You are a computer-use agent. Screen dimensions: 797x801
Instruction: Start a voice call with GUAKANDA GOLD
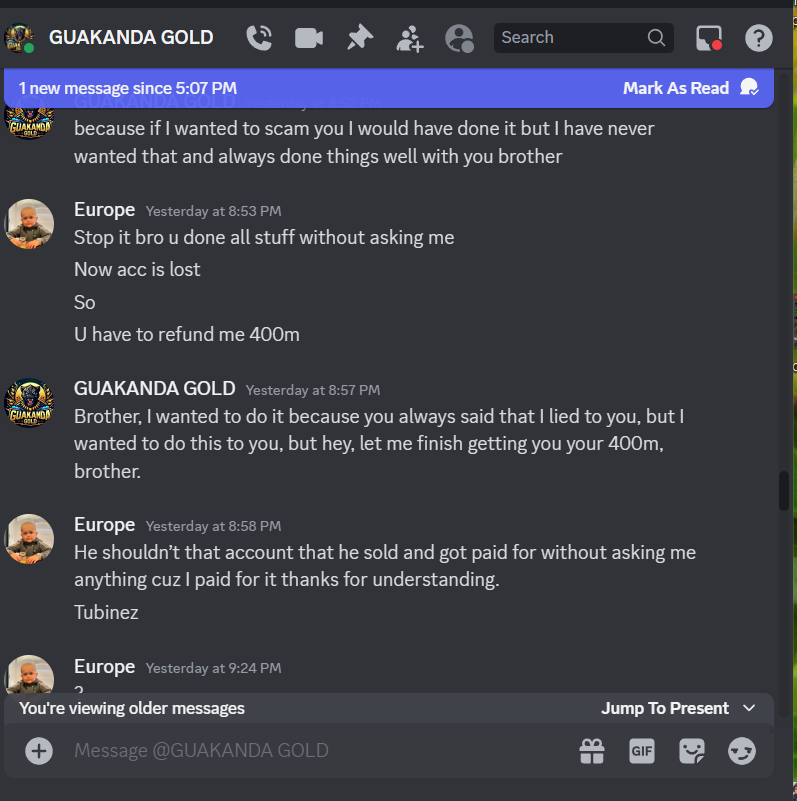(x=259, y=38)
